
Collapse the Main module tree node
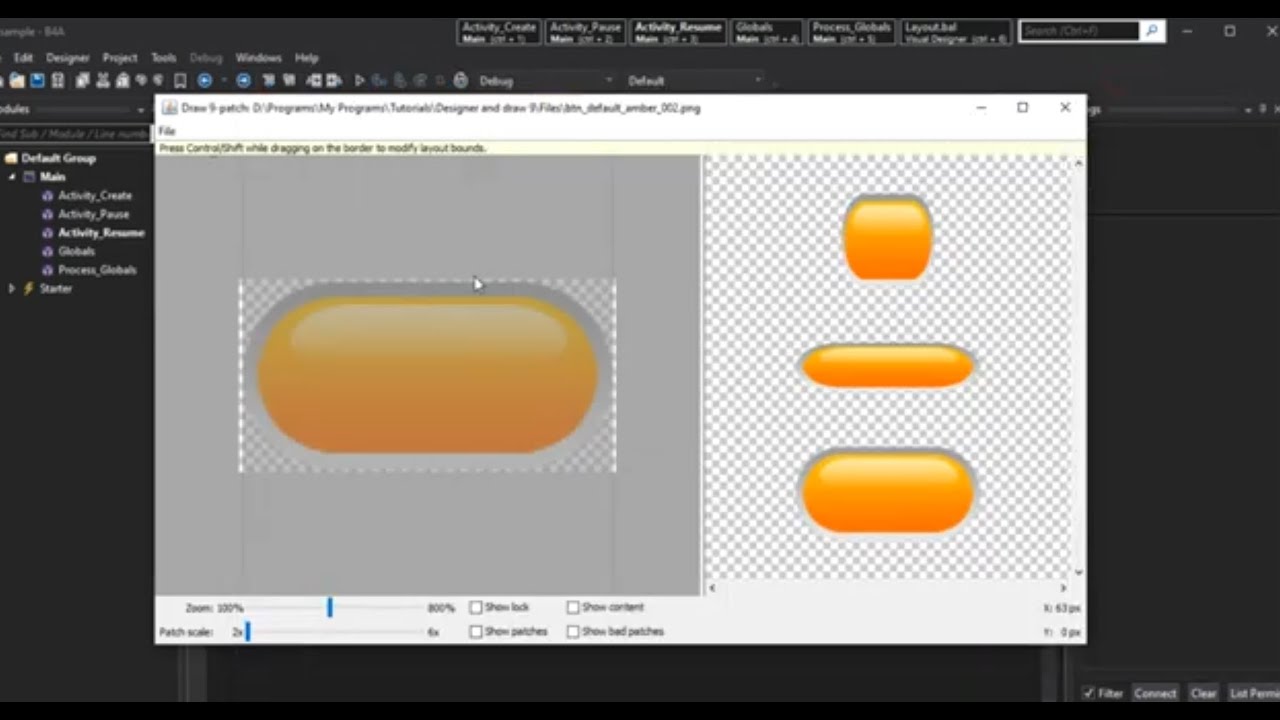tap(12, 177)
